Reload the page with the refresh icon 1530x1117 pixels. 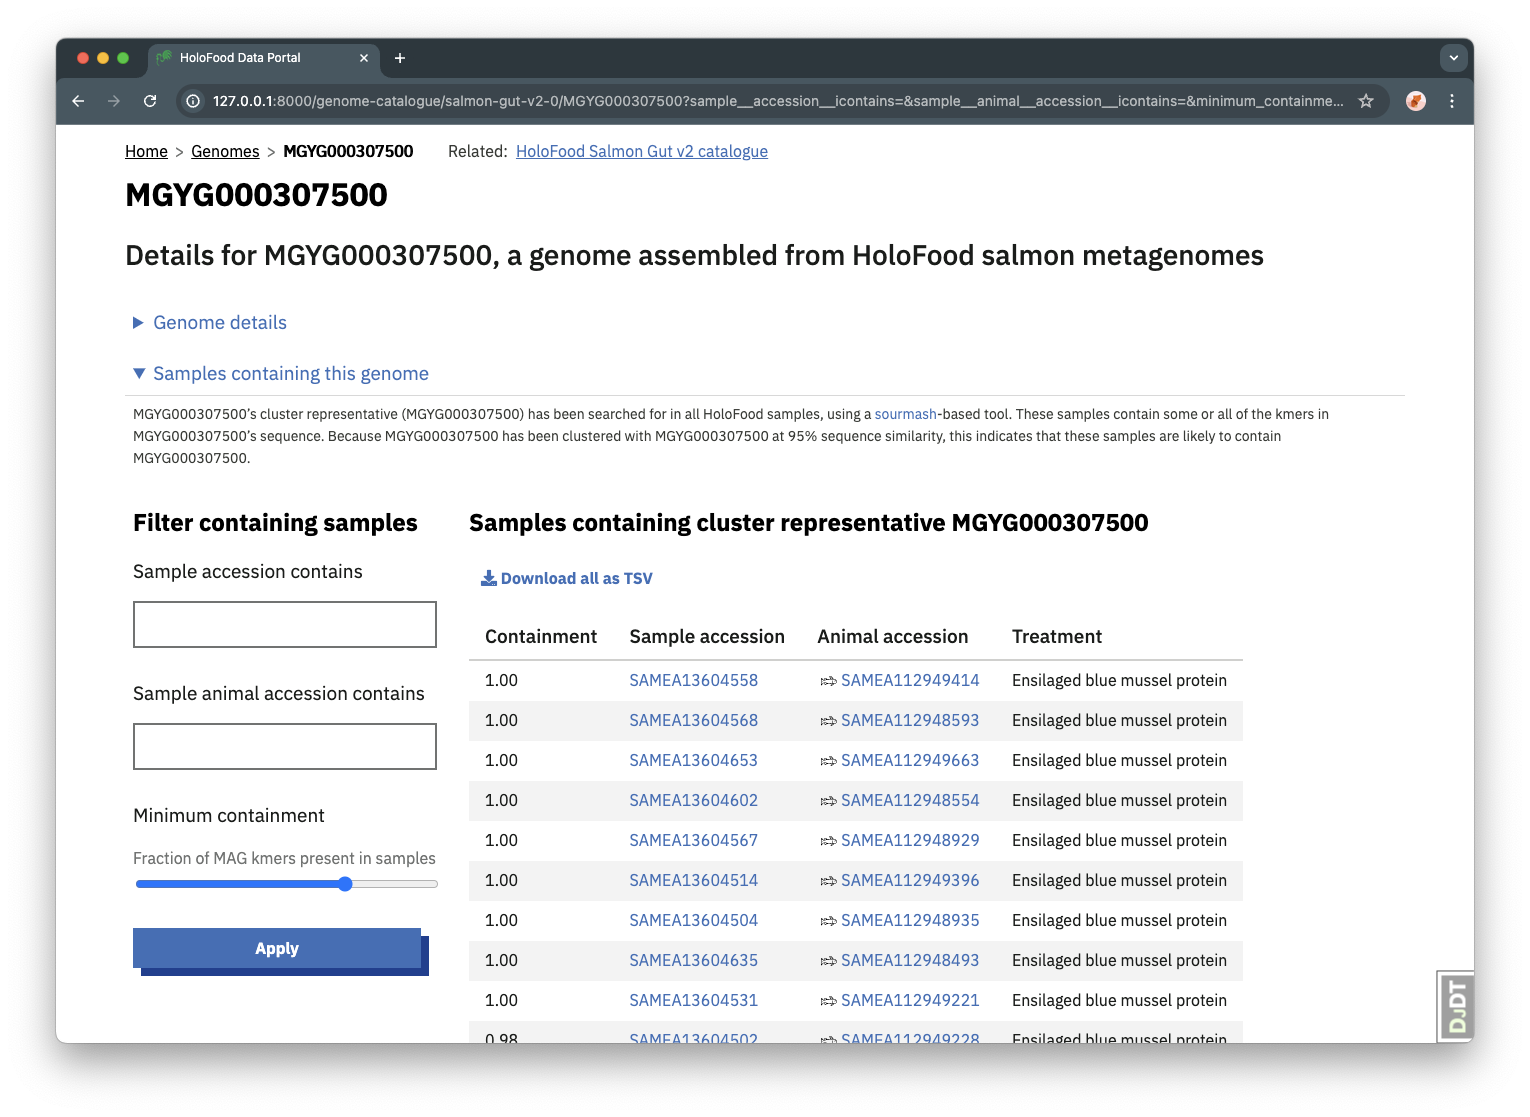coord(150,101)
